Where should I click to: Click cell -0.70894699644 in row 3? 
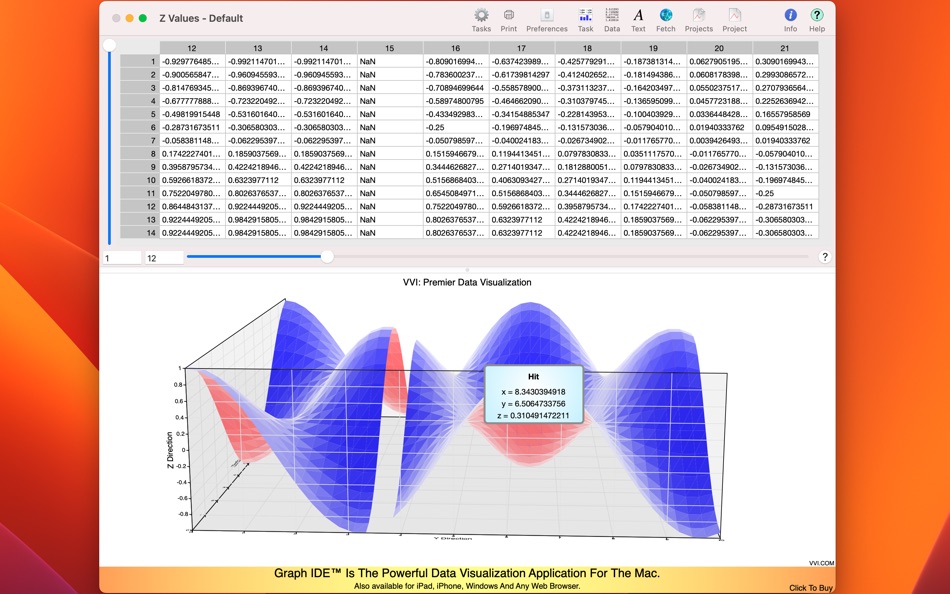click(456, 88)
